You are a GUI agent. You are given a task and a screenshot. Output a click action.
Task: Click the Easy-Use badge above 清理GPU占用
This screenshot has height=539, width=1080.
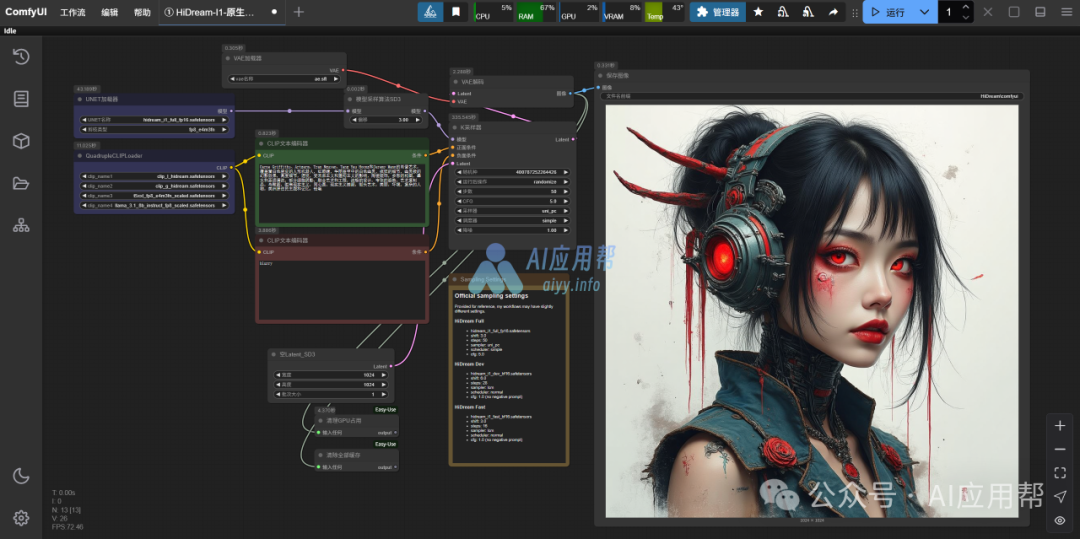tap(385, 410)
